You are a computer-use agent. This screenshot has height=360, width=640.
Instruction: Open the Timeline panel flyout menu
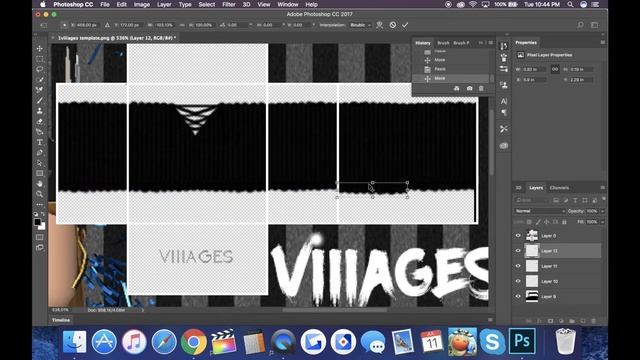(x=490, y=320)
